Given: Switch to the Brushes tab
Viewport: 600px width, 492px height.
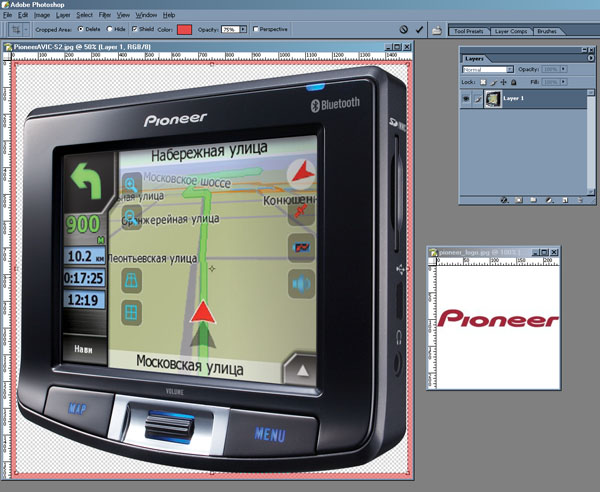Looking at the screenshot, I should pyautogui.click(x=547, y=31).
